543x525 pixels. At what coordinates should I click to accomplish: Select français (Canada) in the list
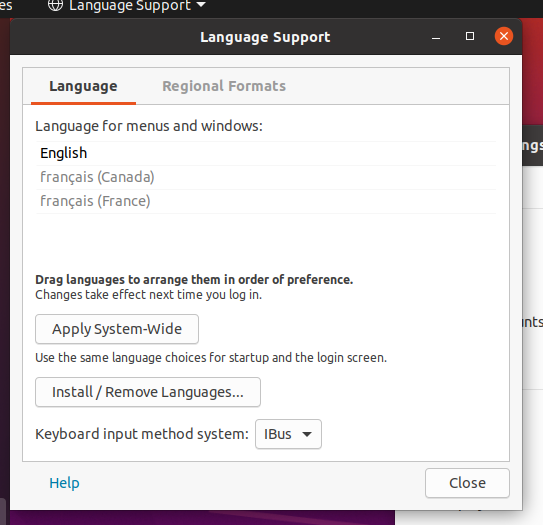coord(266,177)
